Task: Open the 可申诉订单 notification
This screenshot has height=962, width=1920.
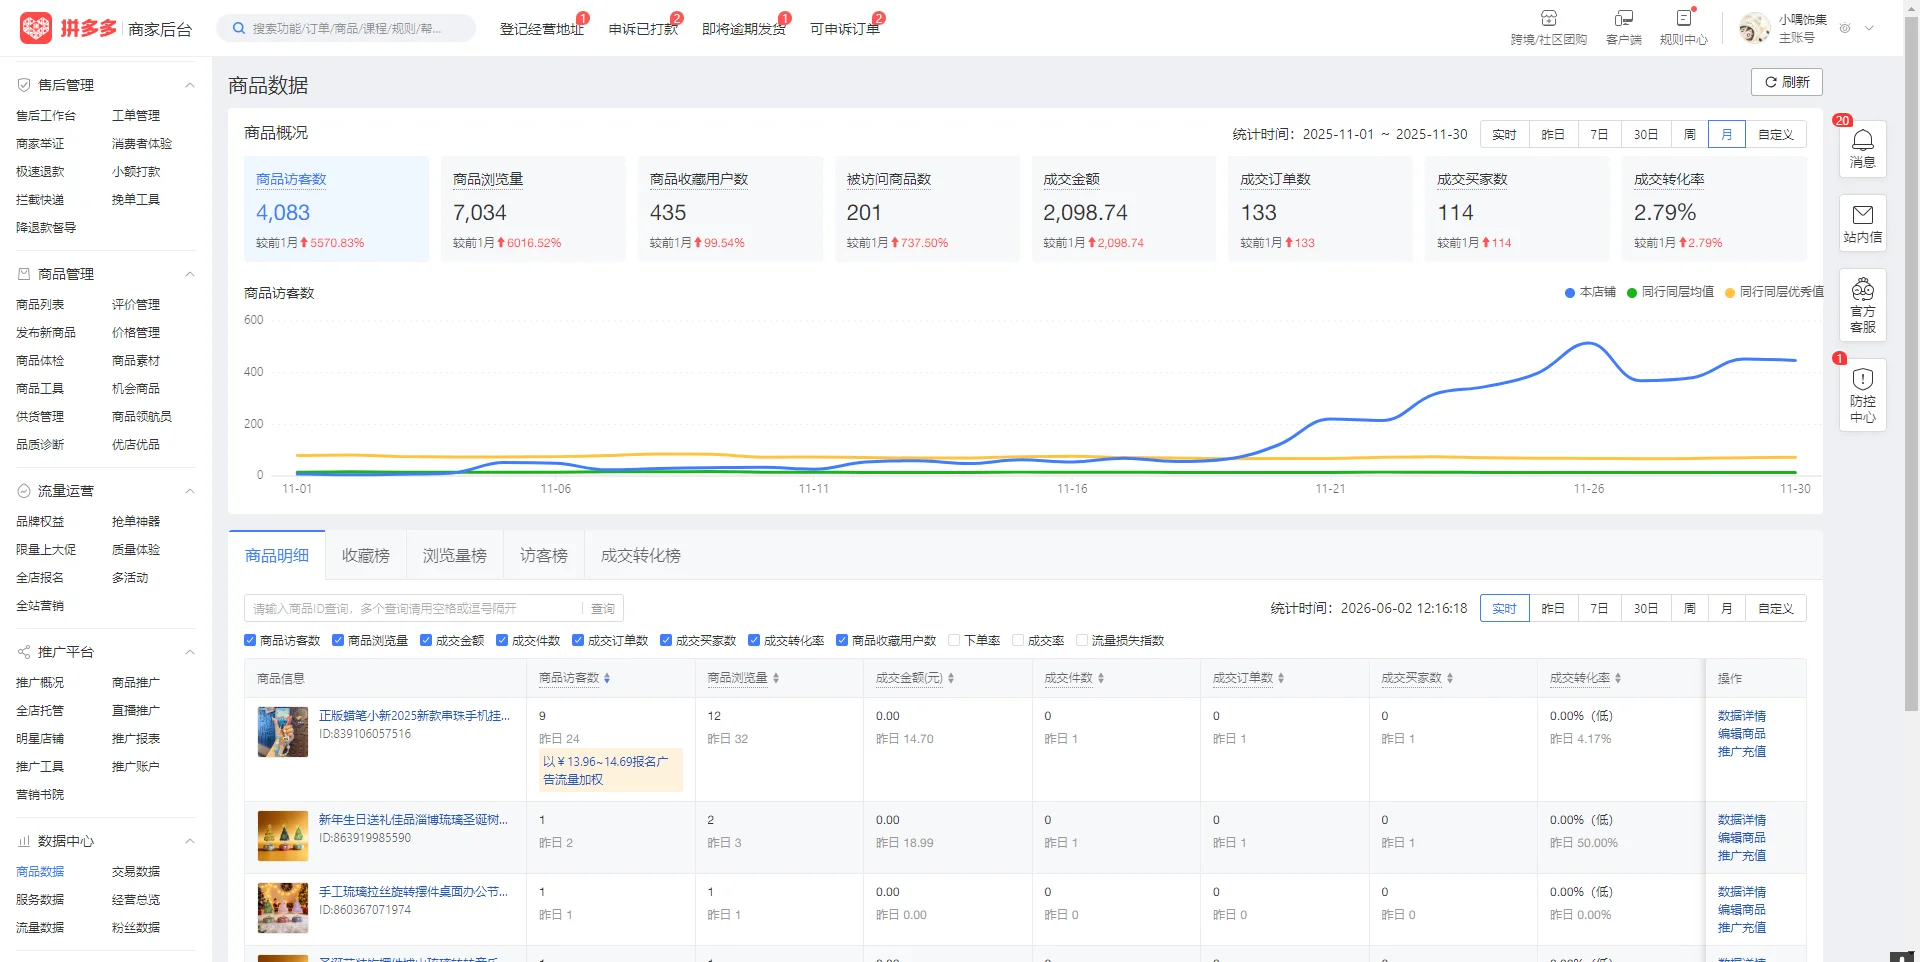Action: click(845, 29)
